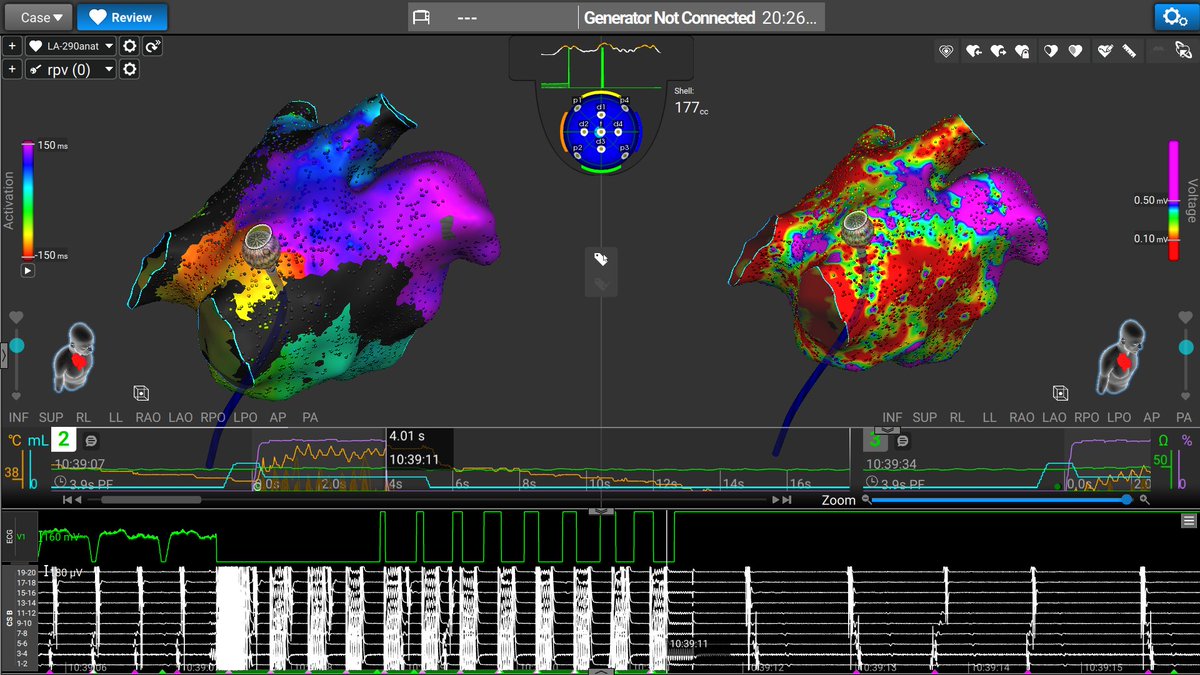Image resolution: width=1200 pixels, height=675 pixels.
Task: Toggle the heart-with-eye visibility icon in top toolbar
Action: [x=947, y=51]
